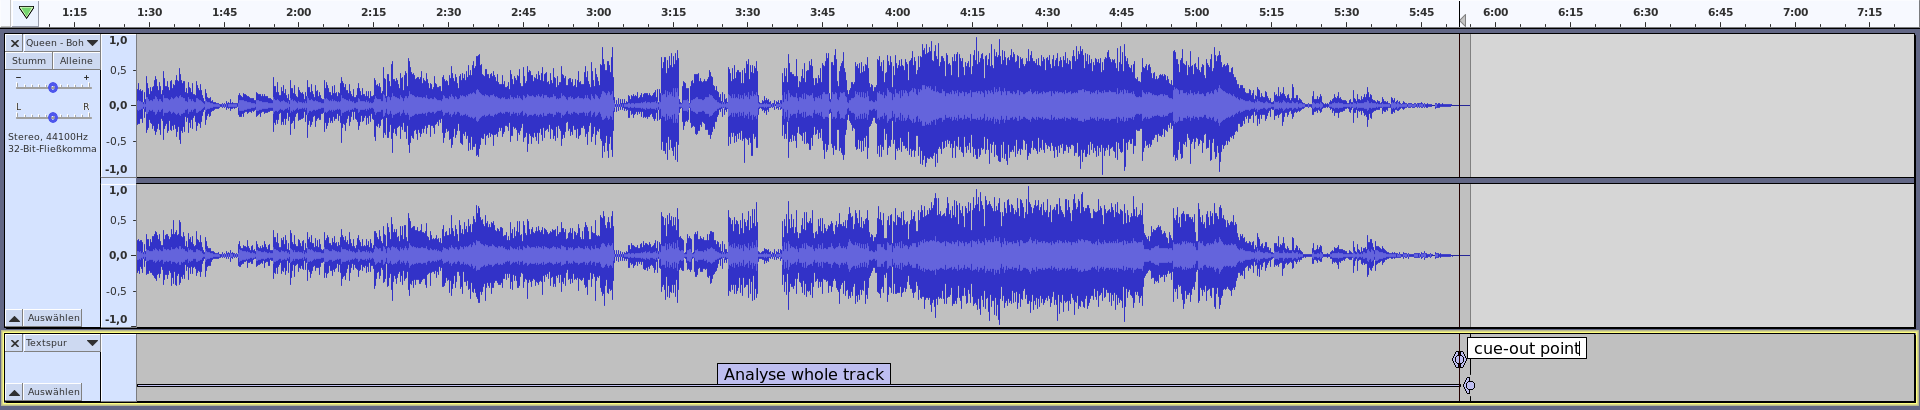Screen dimensions: 1920x410
Task: Close the Textspur label track
Action: pos(15,343)
